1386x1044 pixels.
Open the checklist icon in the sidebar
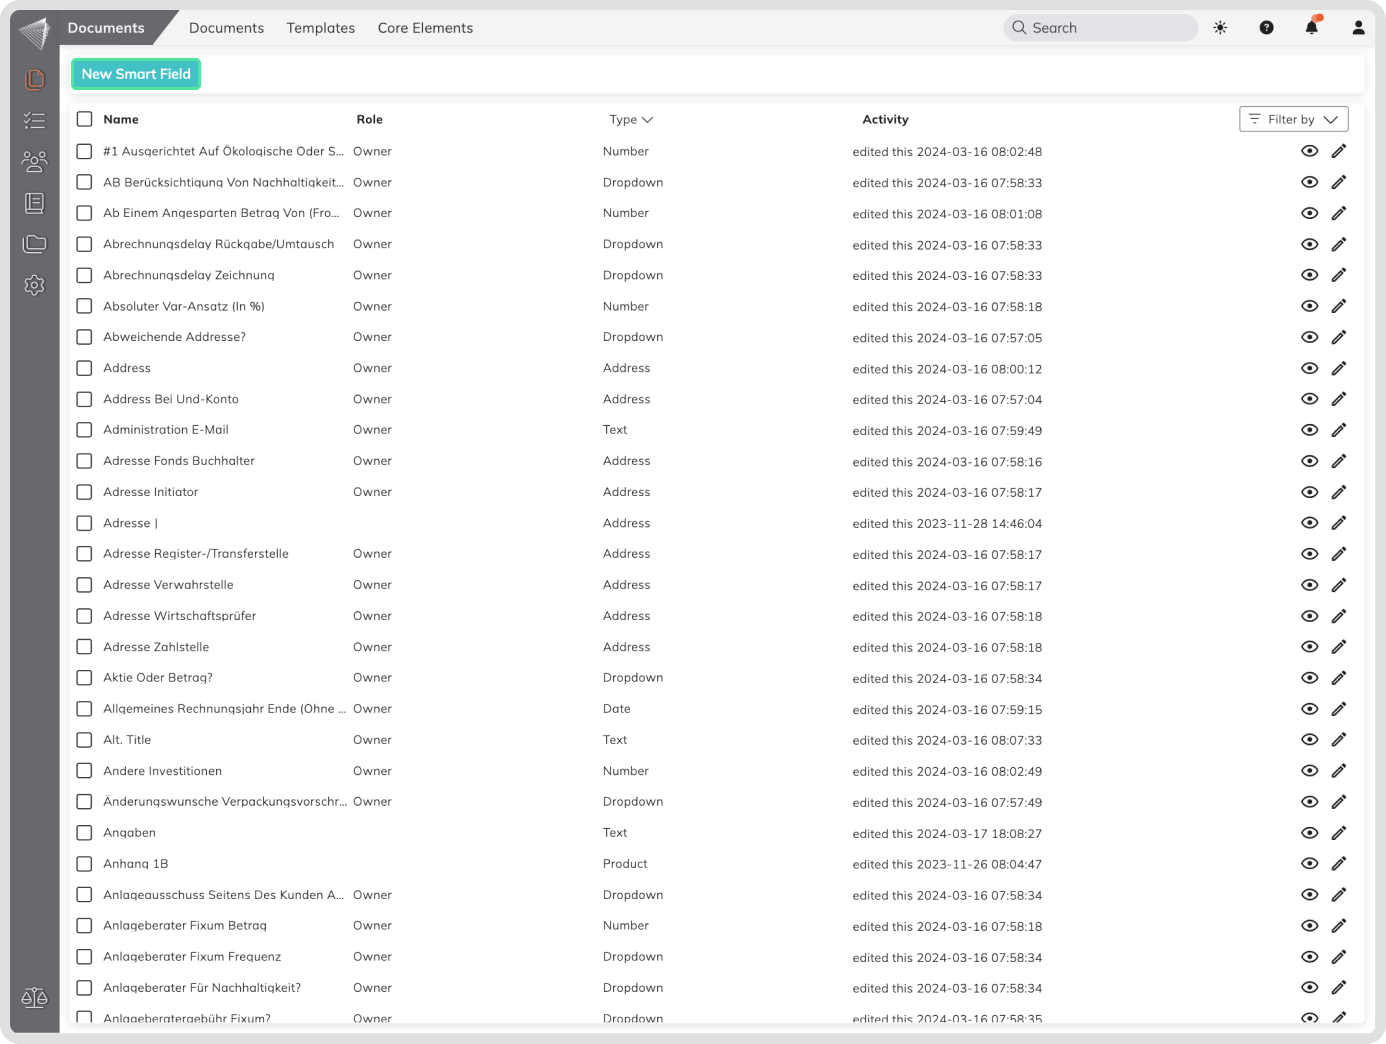(x=35, y=121)
